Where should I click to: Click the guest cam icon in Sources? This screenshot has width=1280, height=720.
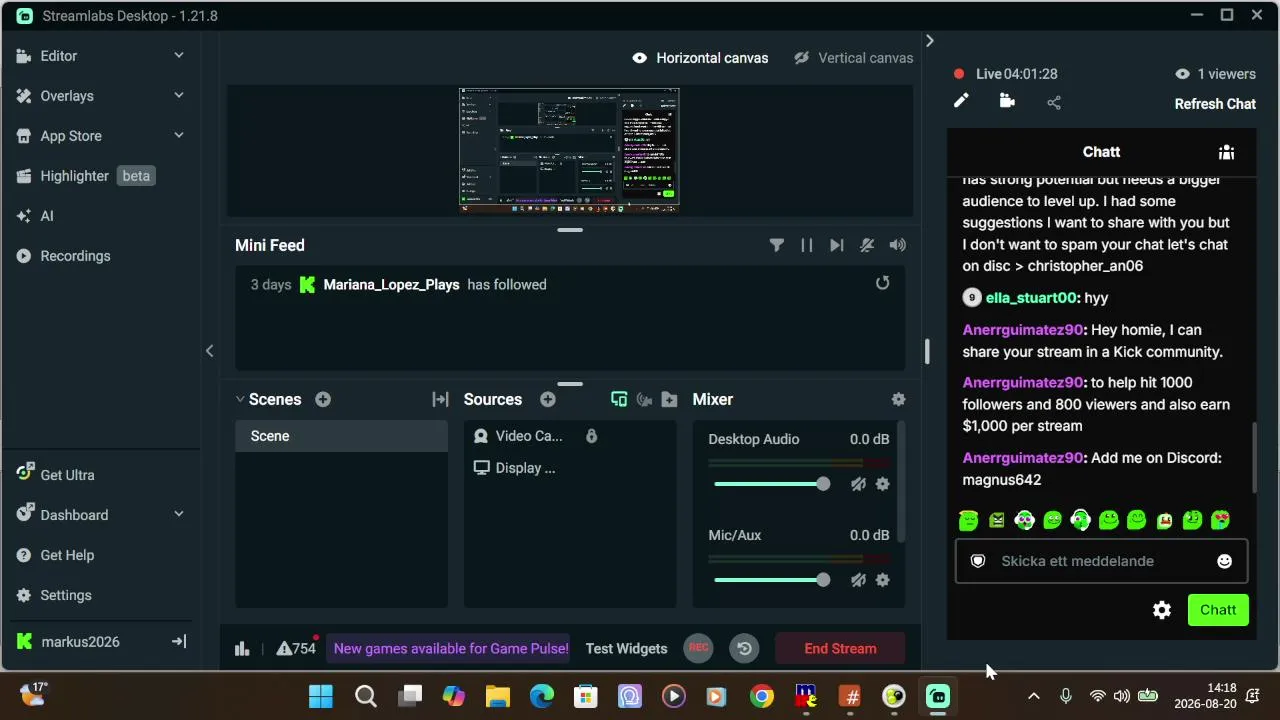pyautogui.click(x=644, y=399)
